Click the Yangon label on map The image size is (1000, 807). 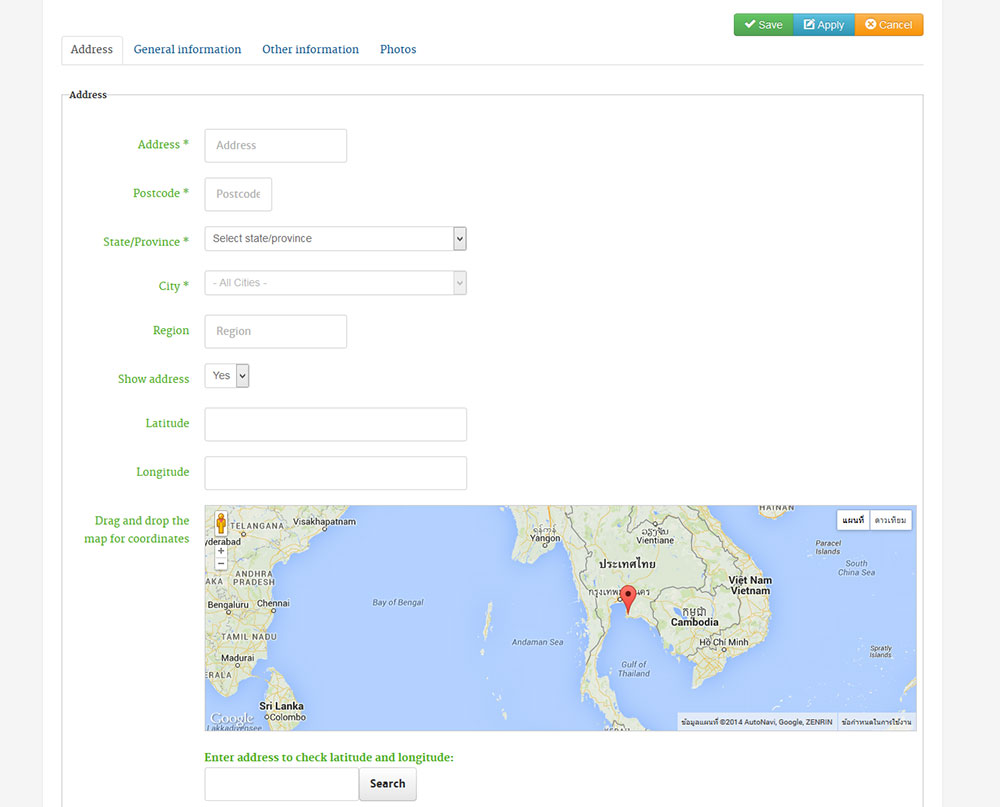(545, 538)
